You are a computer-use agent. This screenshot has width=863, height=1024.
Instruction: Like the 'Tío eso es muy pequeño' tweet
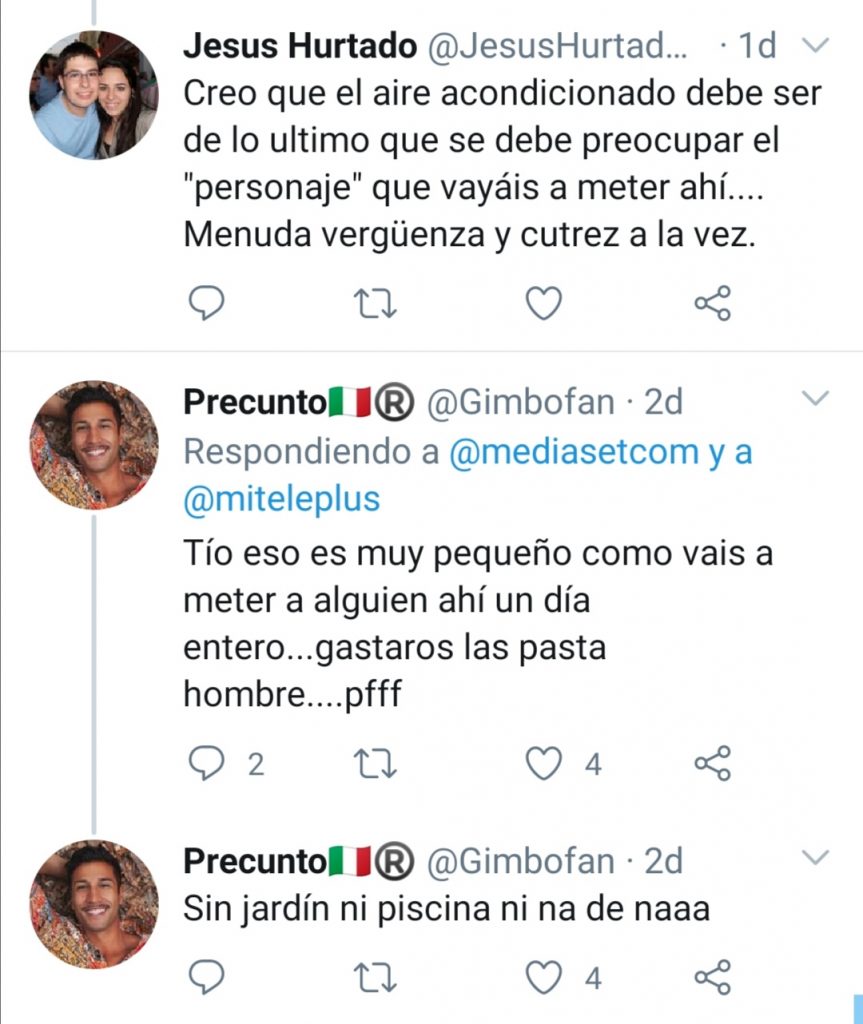coord(544,764)
